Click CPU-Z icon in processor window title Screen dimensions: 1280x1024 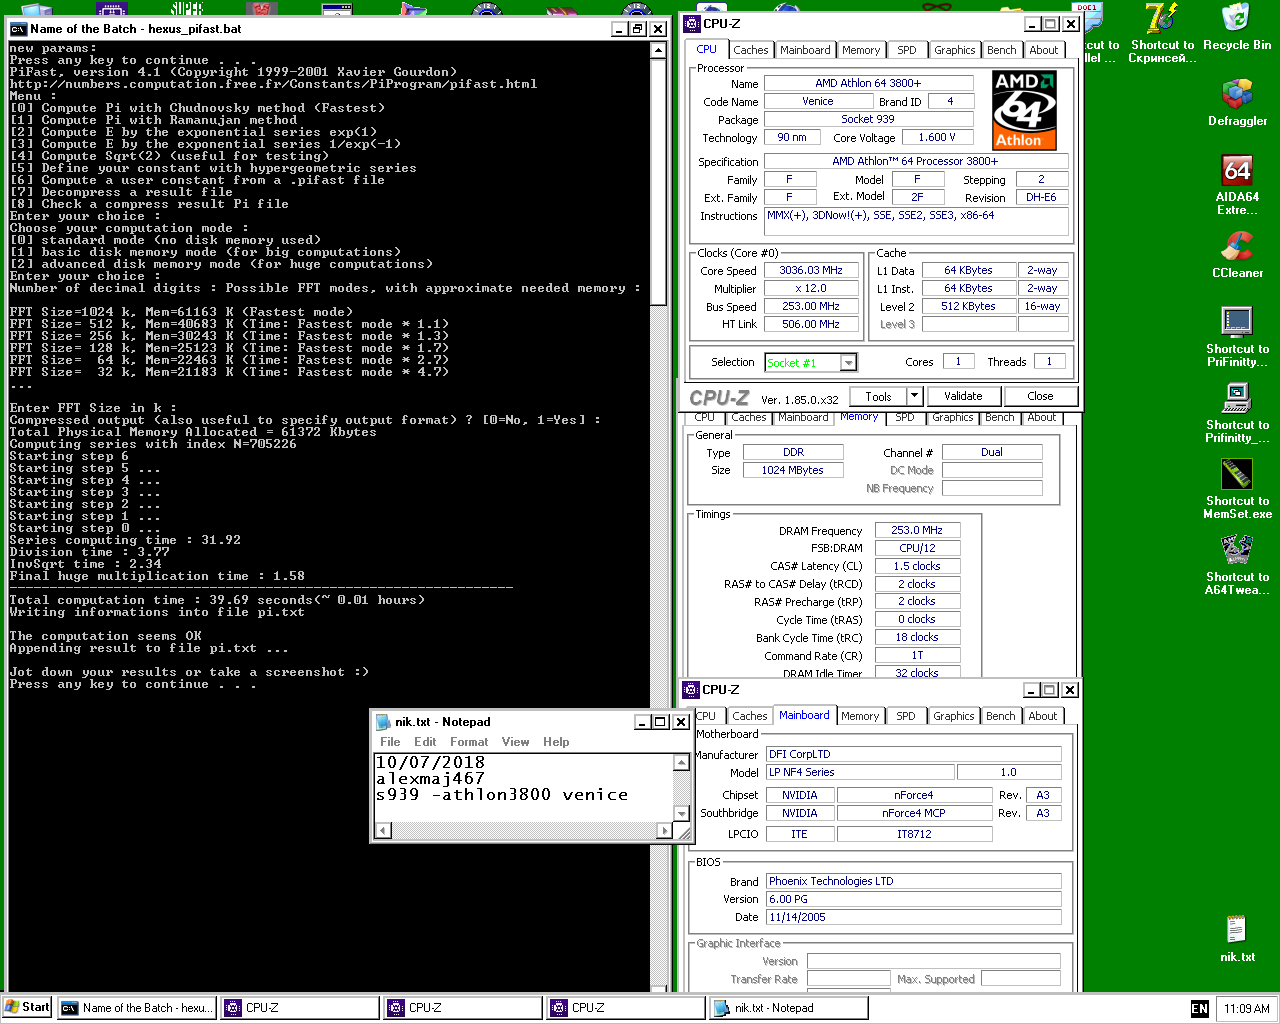692,24
